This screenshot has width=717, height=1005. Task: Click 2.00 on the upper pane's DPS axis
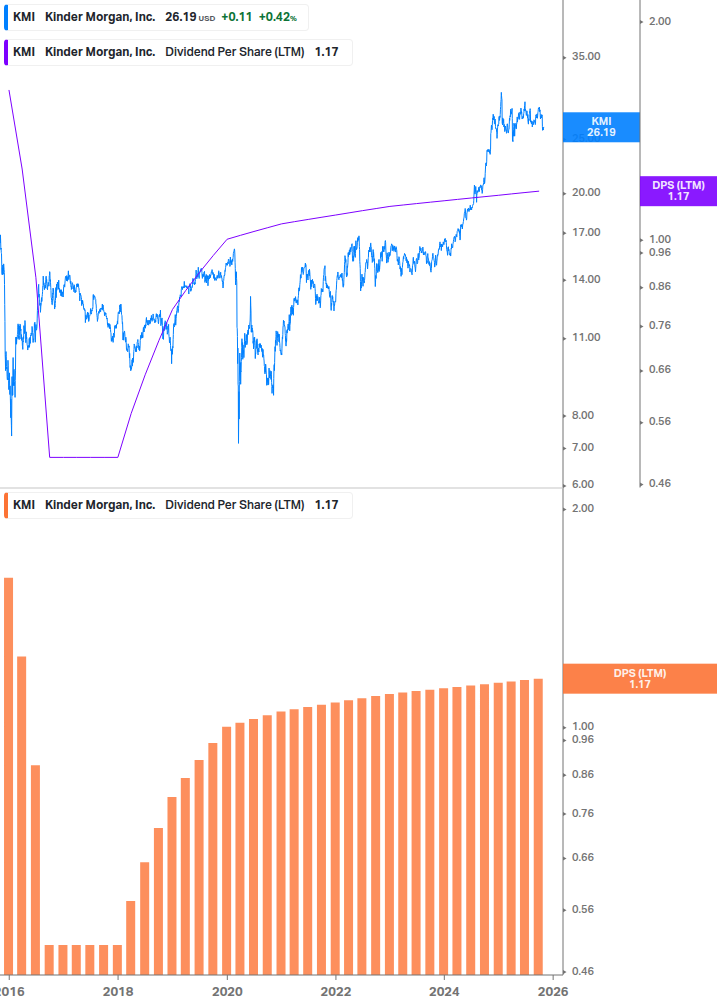tap(659, 21)
